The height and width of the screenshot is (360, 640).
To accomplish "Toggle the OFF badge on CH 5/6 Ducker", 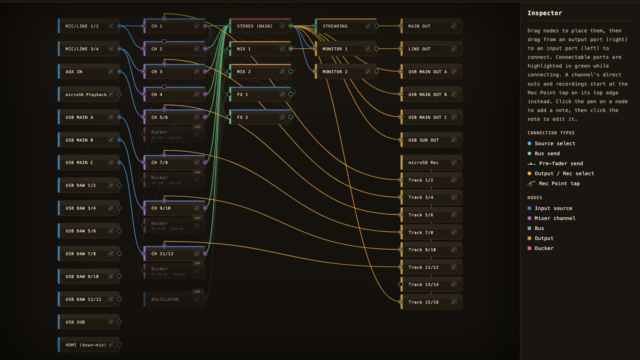I will [x=198, y=127].
